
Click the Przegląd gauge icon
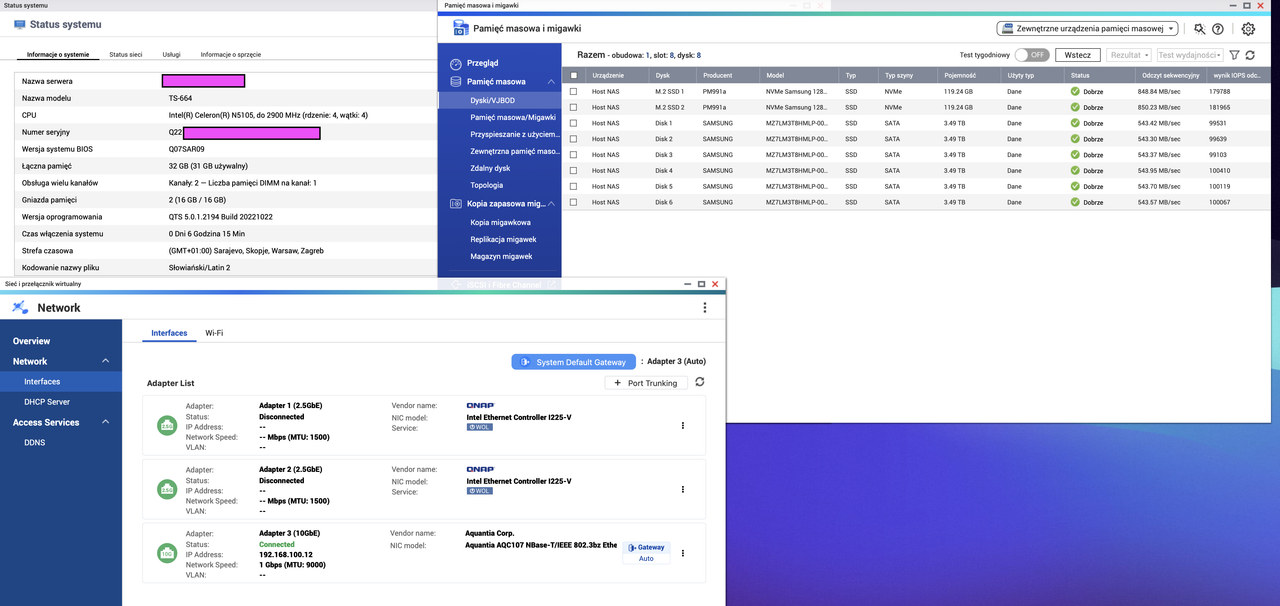[x=456, y=63]
